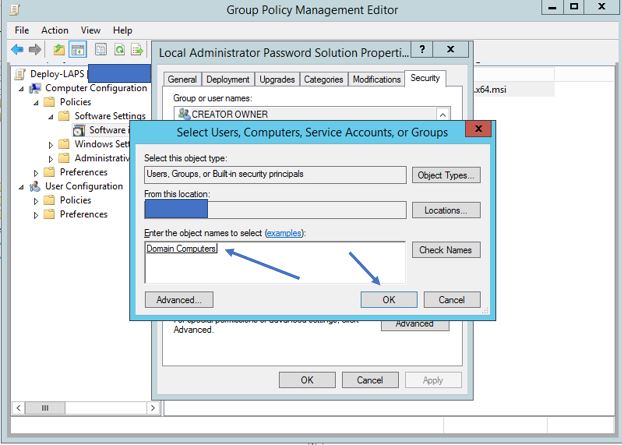This screenshot has width=622, height=445.
Task: Click the tree pane horizontal scrollbar thumb
Action: click(45, 408)
